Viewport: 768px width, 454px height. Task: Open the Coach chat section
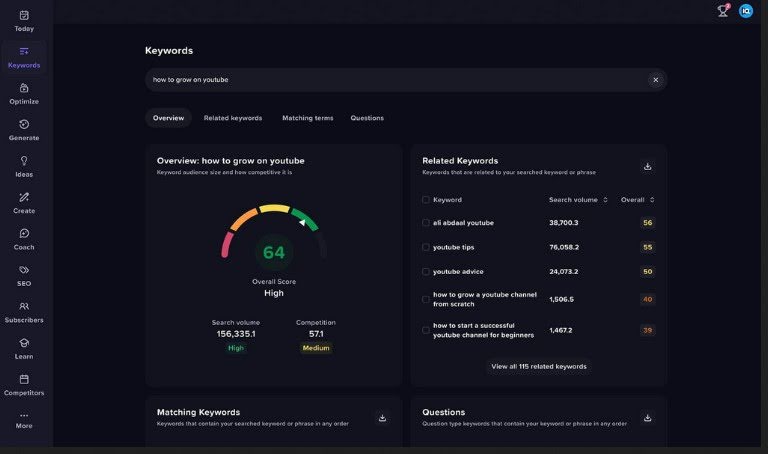[x=24, y=238]
